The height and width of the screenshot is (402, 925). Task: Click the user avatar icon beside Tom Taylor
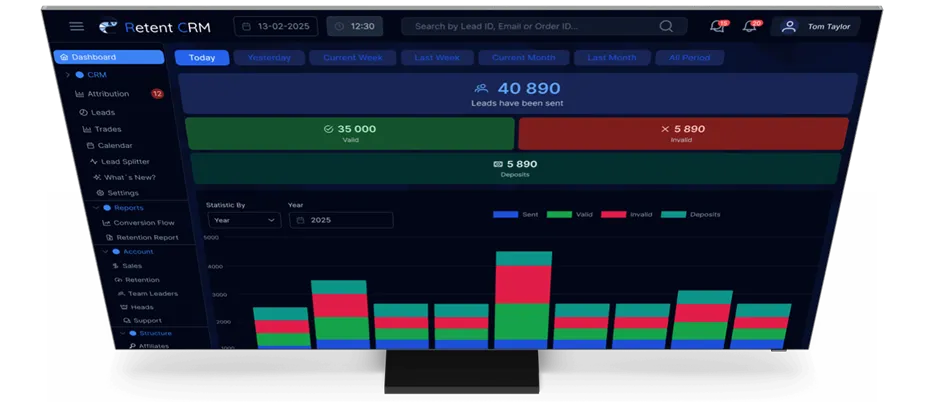pos(789,27)
